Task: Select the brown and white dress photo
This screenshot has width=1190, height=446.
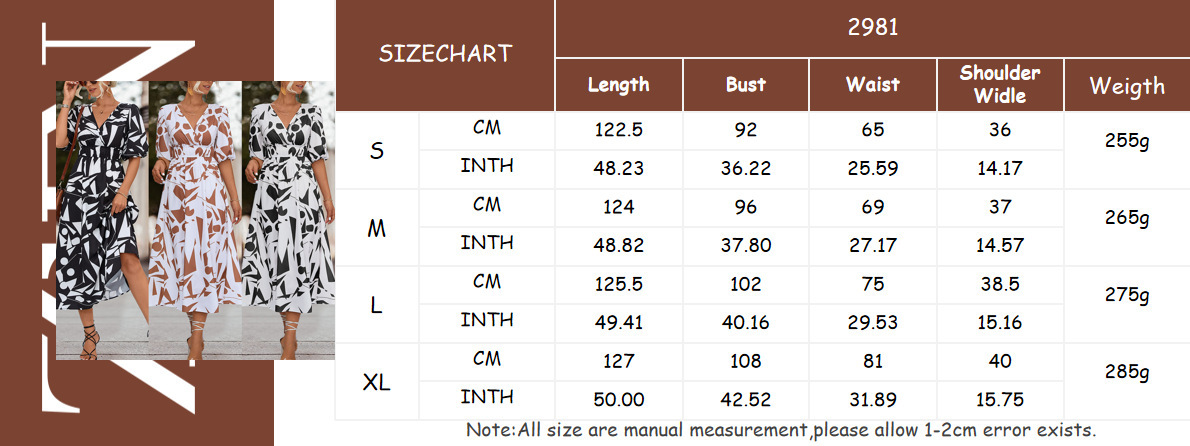Action: (x=195, y=220)
